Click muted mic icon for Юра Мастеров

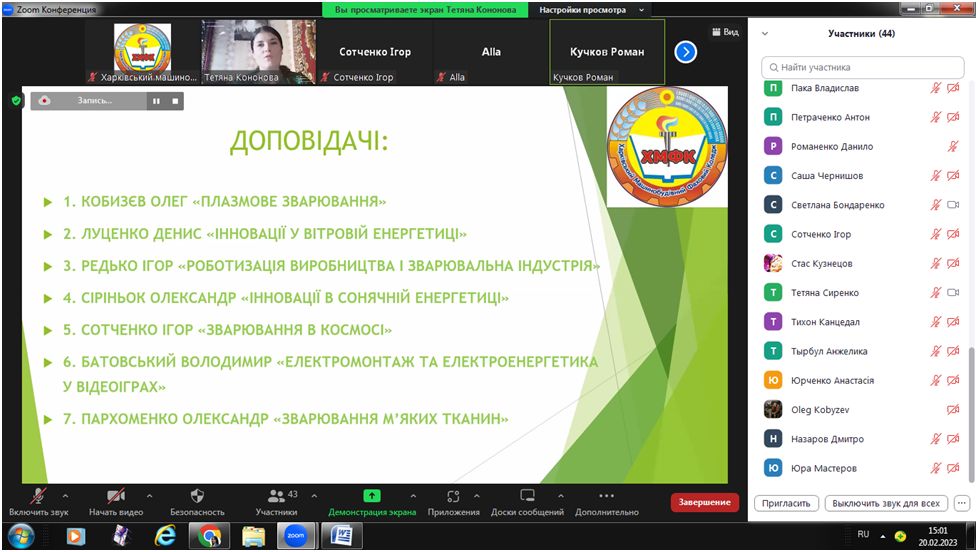[x=936, y=468]
